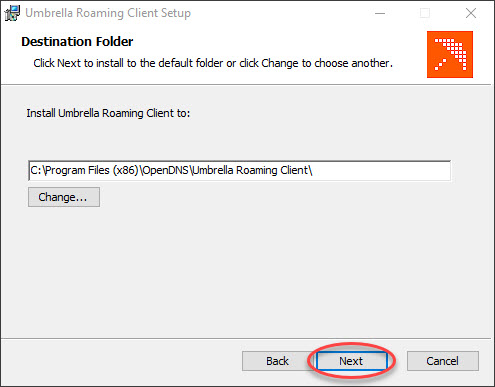Screen dimensions: 495x387
Task: Click Next to continue the installation
Action: click(x=351, y=361)
